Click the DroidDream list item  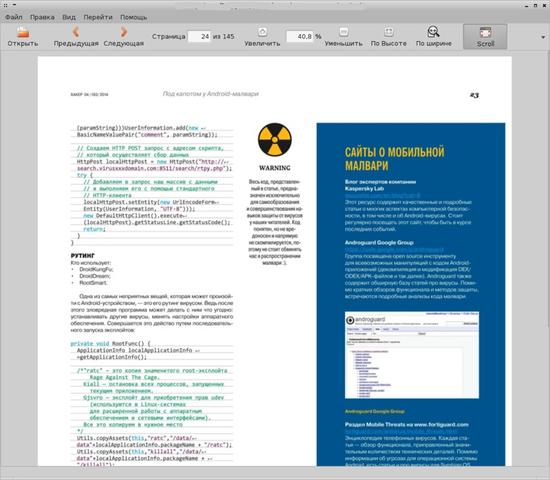click(x=95, y=276)
